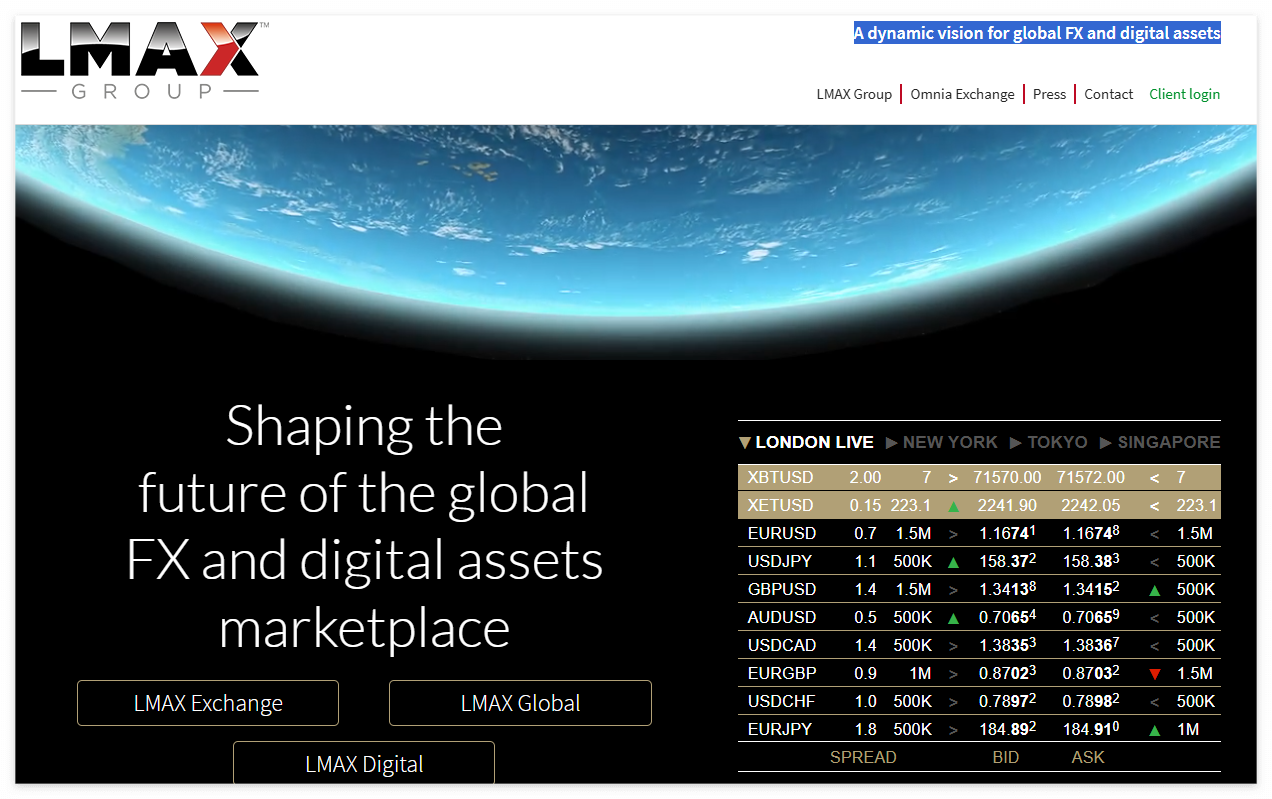Click the GBPUSD ask price 1.34152
Image resolution: width=1272 pixels, height=799 pixels.
coord(1091,589)
